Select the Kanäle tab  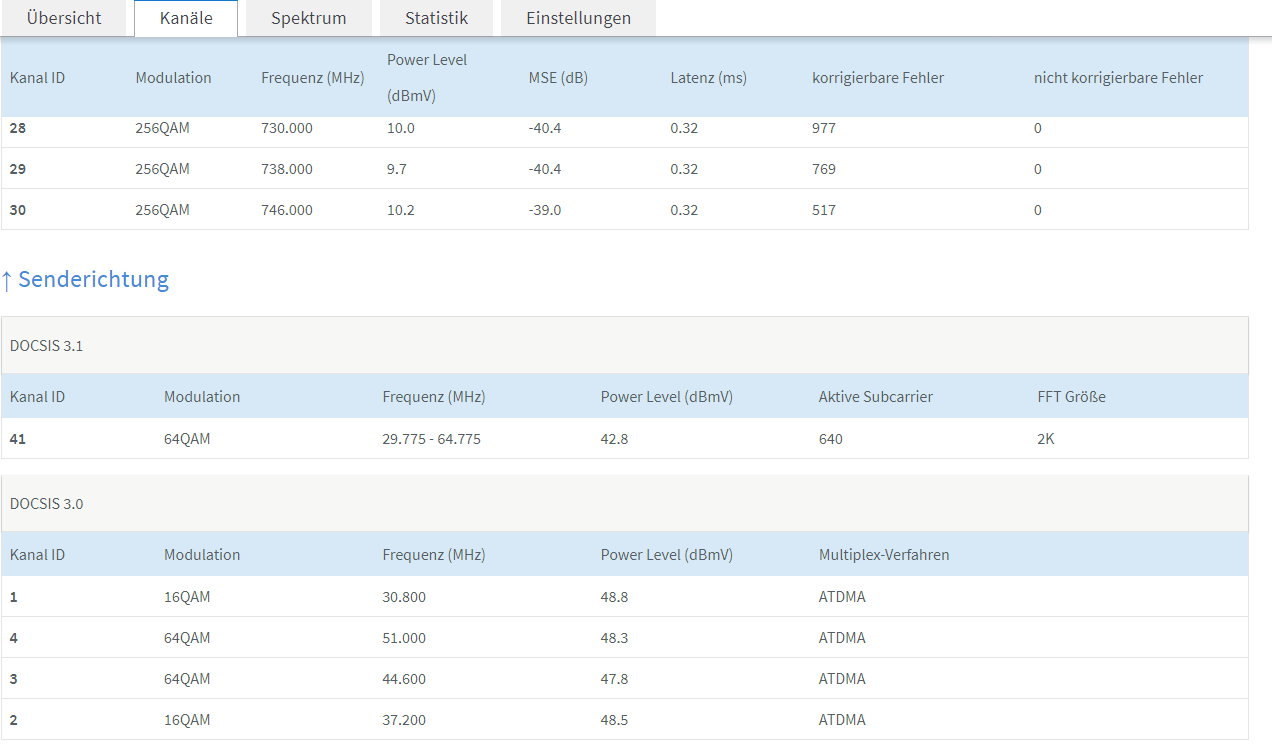(x=186, y=18)
